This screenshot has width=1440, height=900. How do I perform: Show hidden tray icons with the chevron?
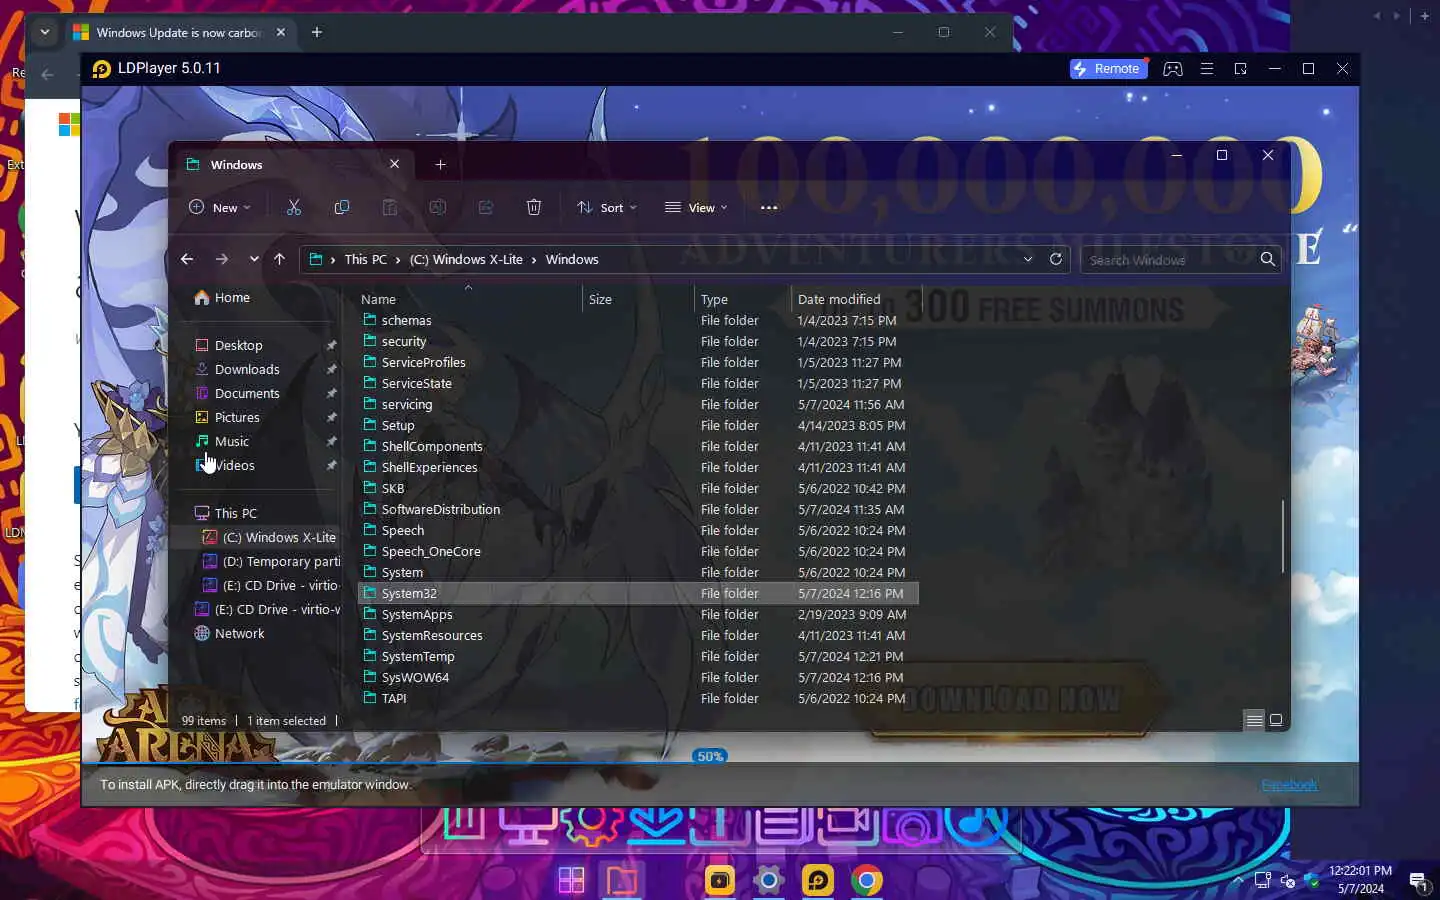click(1238, 880)
